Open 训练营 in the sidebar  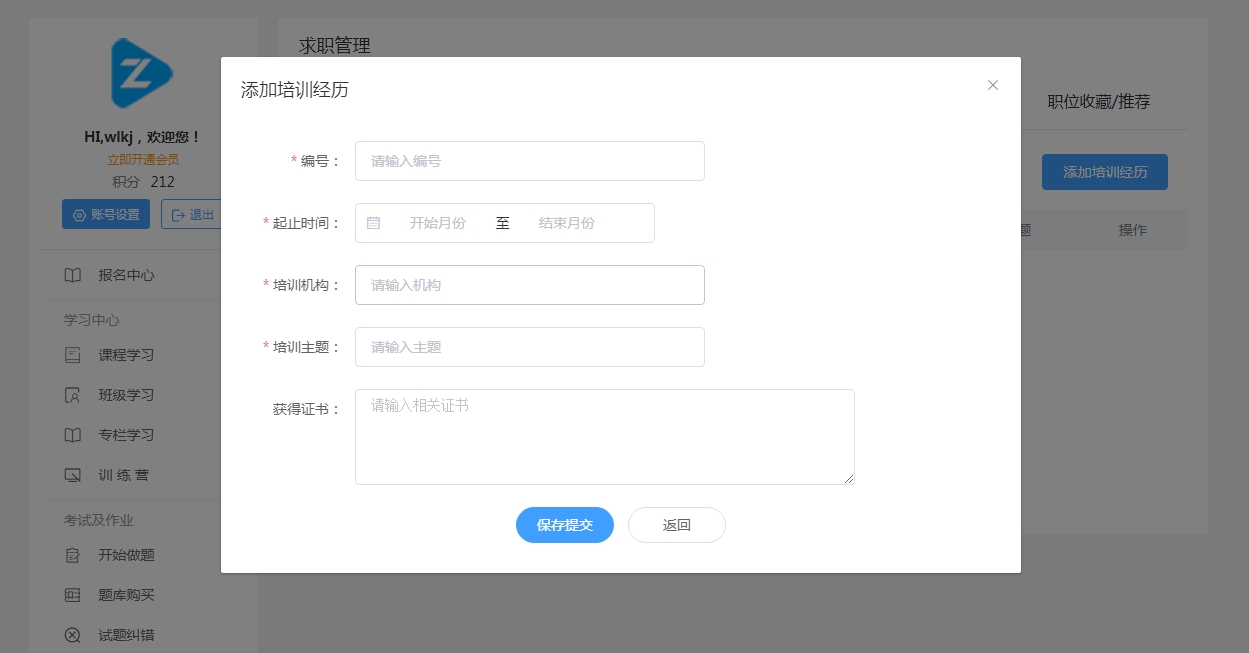click(x=123, y=475)
